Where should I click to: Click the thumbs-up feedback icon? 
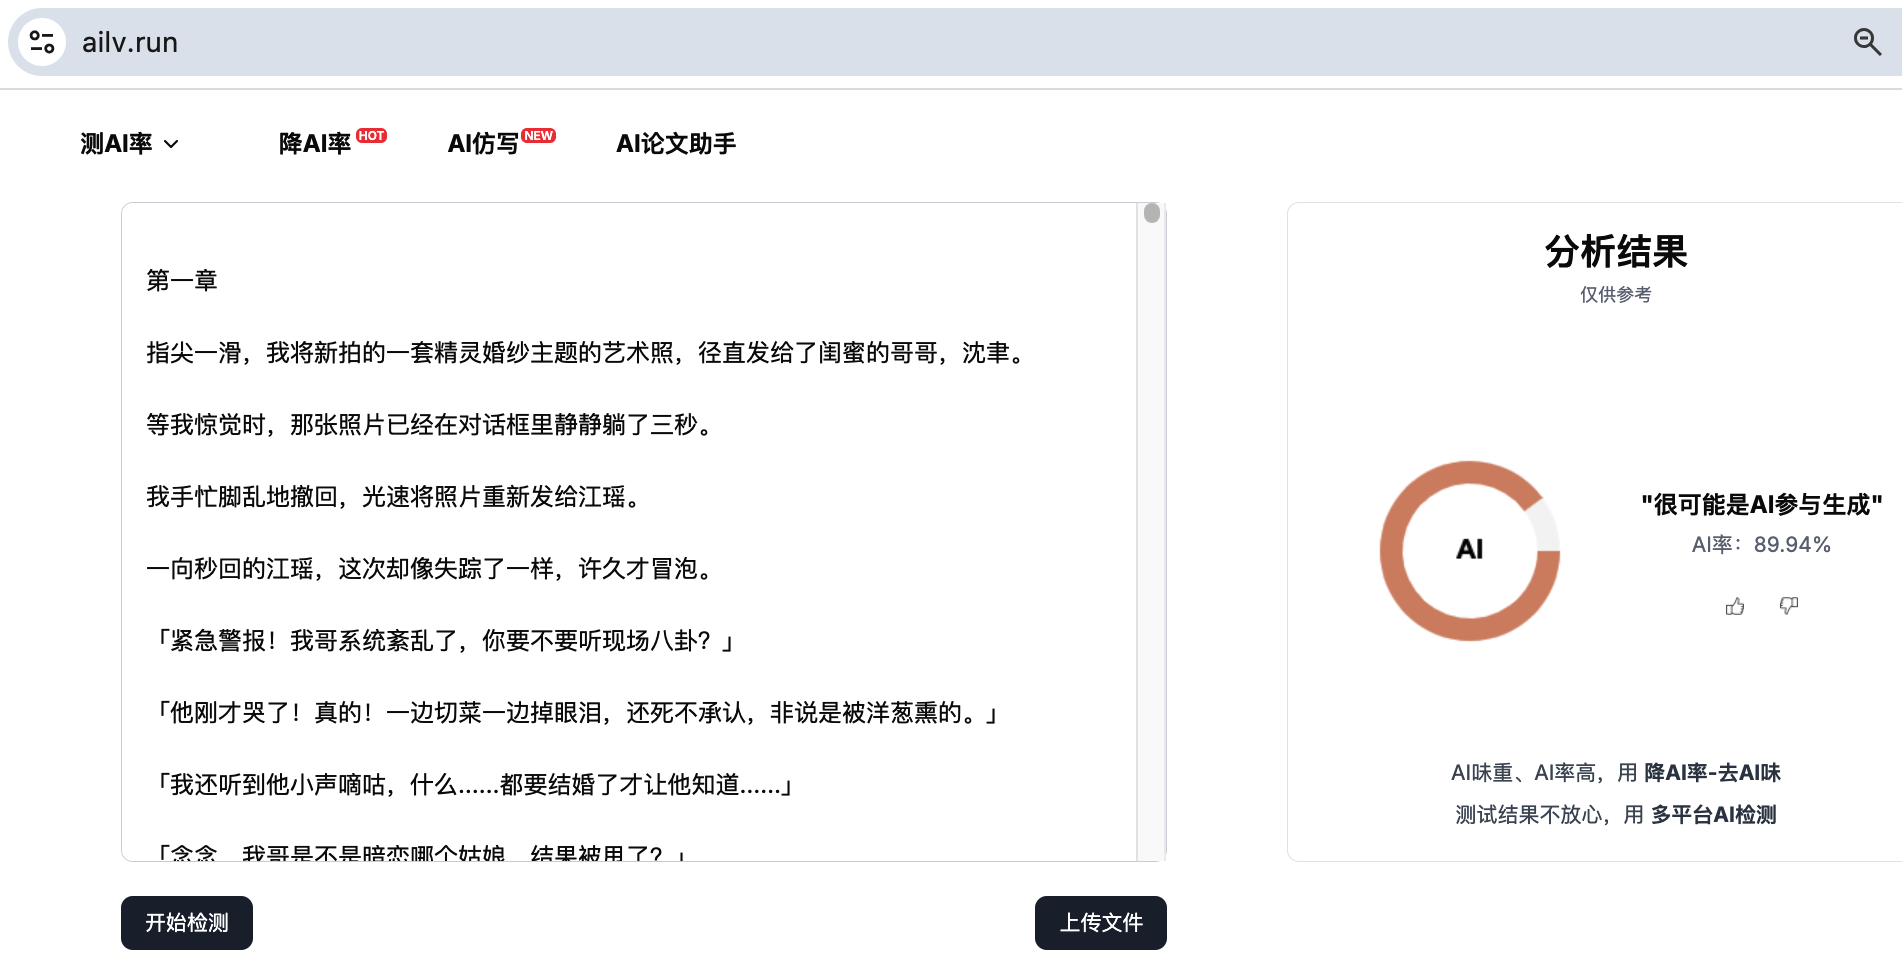coord(1735,606)
